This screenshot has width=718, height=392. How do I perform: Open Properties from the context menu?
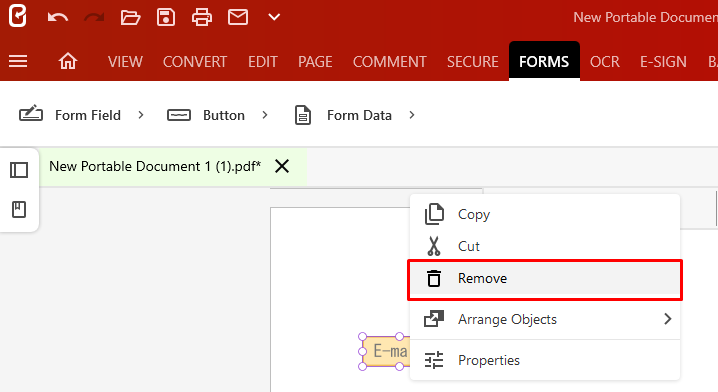coord(544,360)
